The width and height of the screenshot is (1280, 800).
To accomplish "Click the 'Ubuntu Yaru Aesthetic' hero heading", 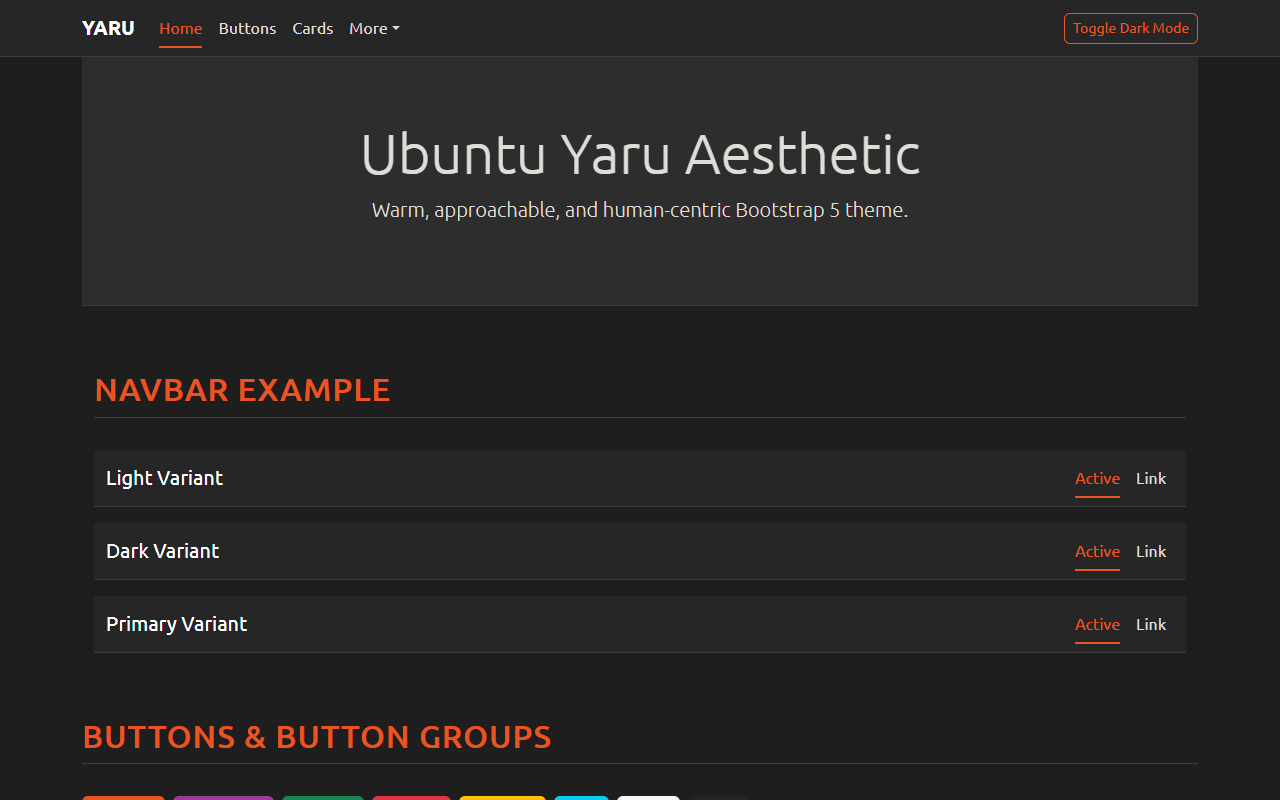I will (x=640, y=154).
